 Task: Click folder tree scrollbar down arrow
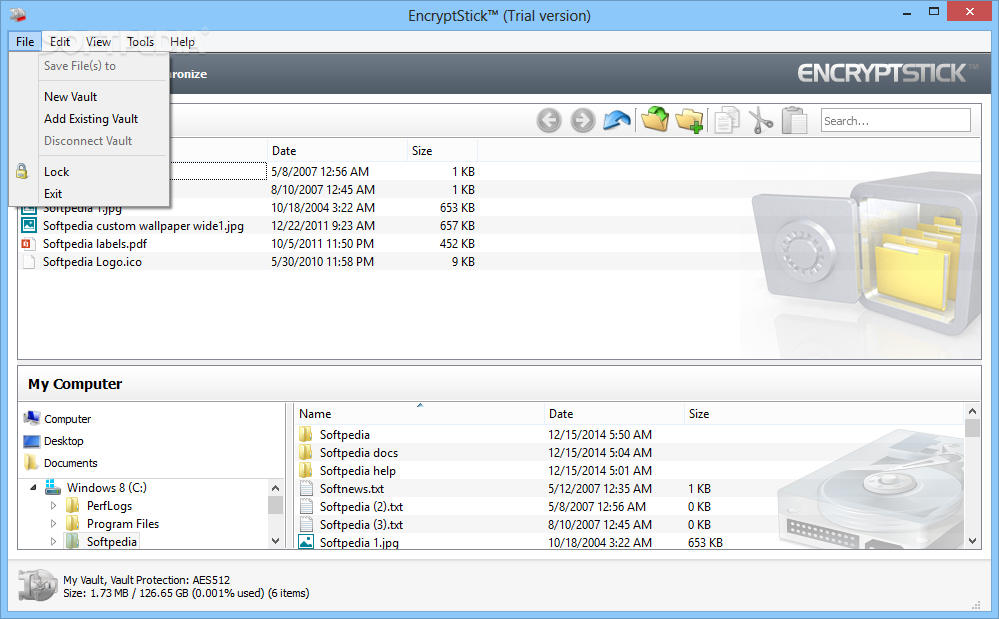275,541
